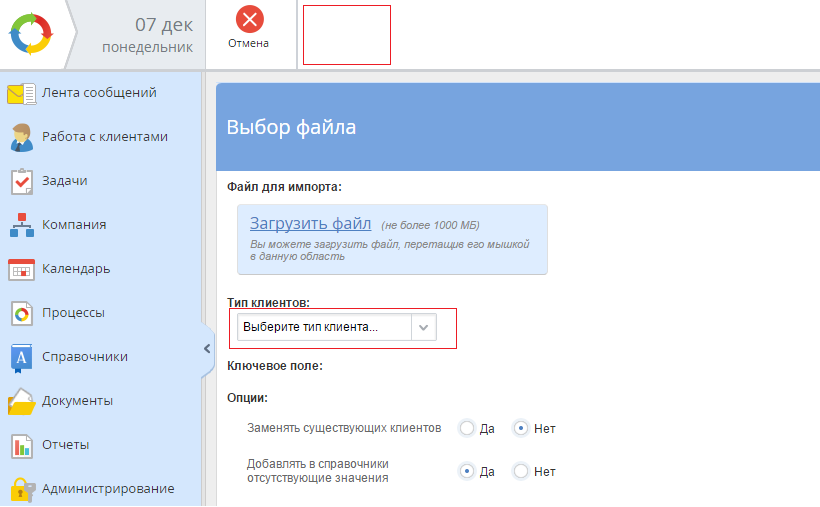Open the Задачи checklist icon

click(x=21, y=181)
